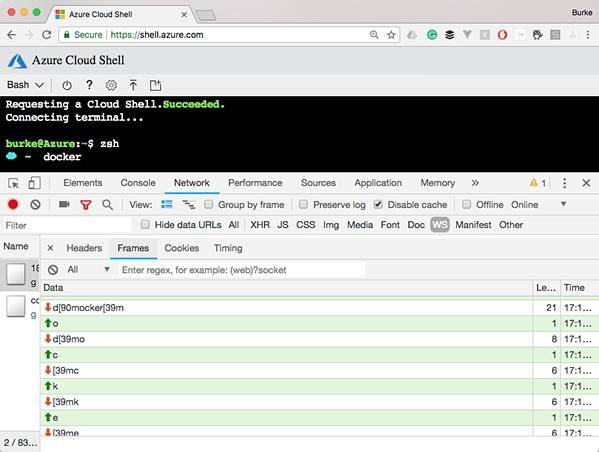Open DevTools customize three-dot menu
The height and width of the screenshot is (452, 599).
click(x=564, y=183)
